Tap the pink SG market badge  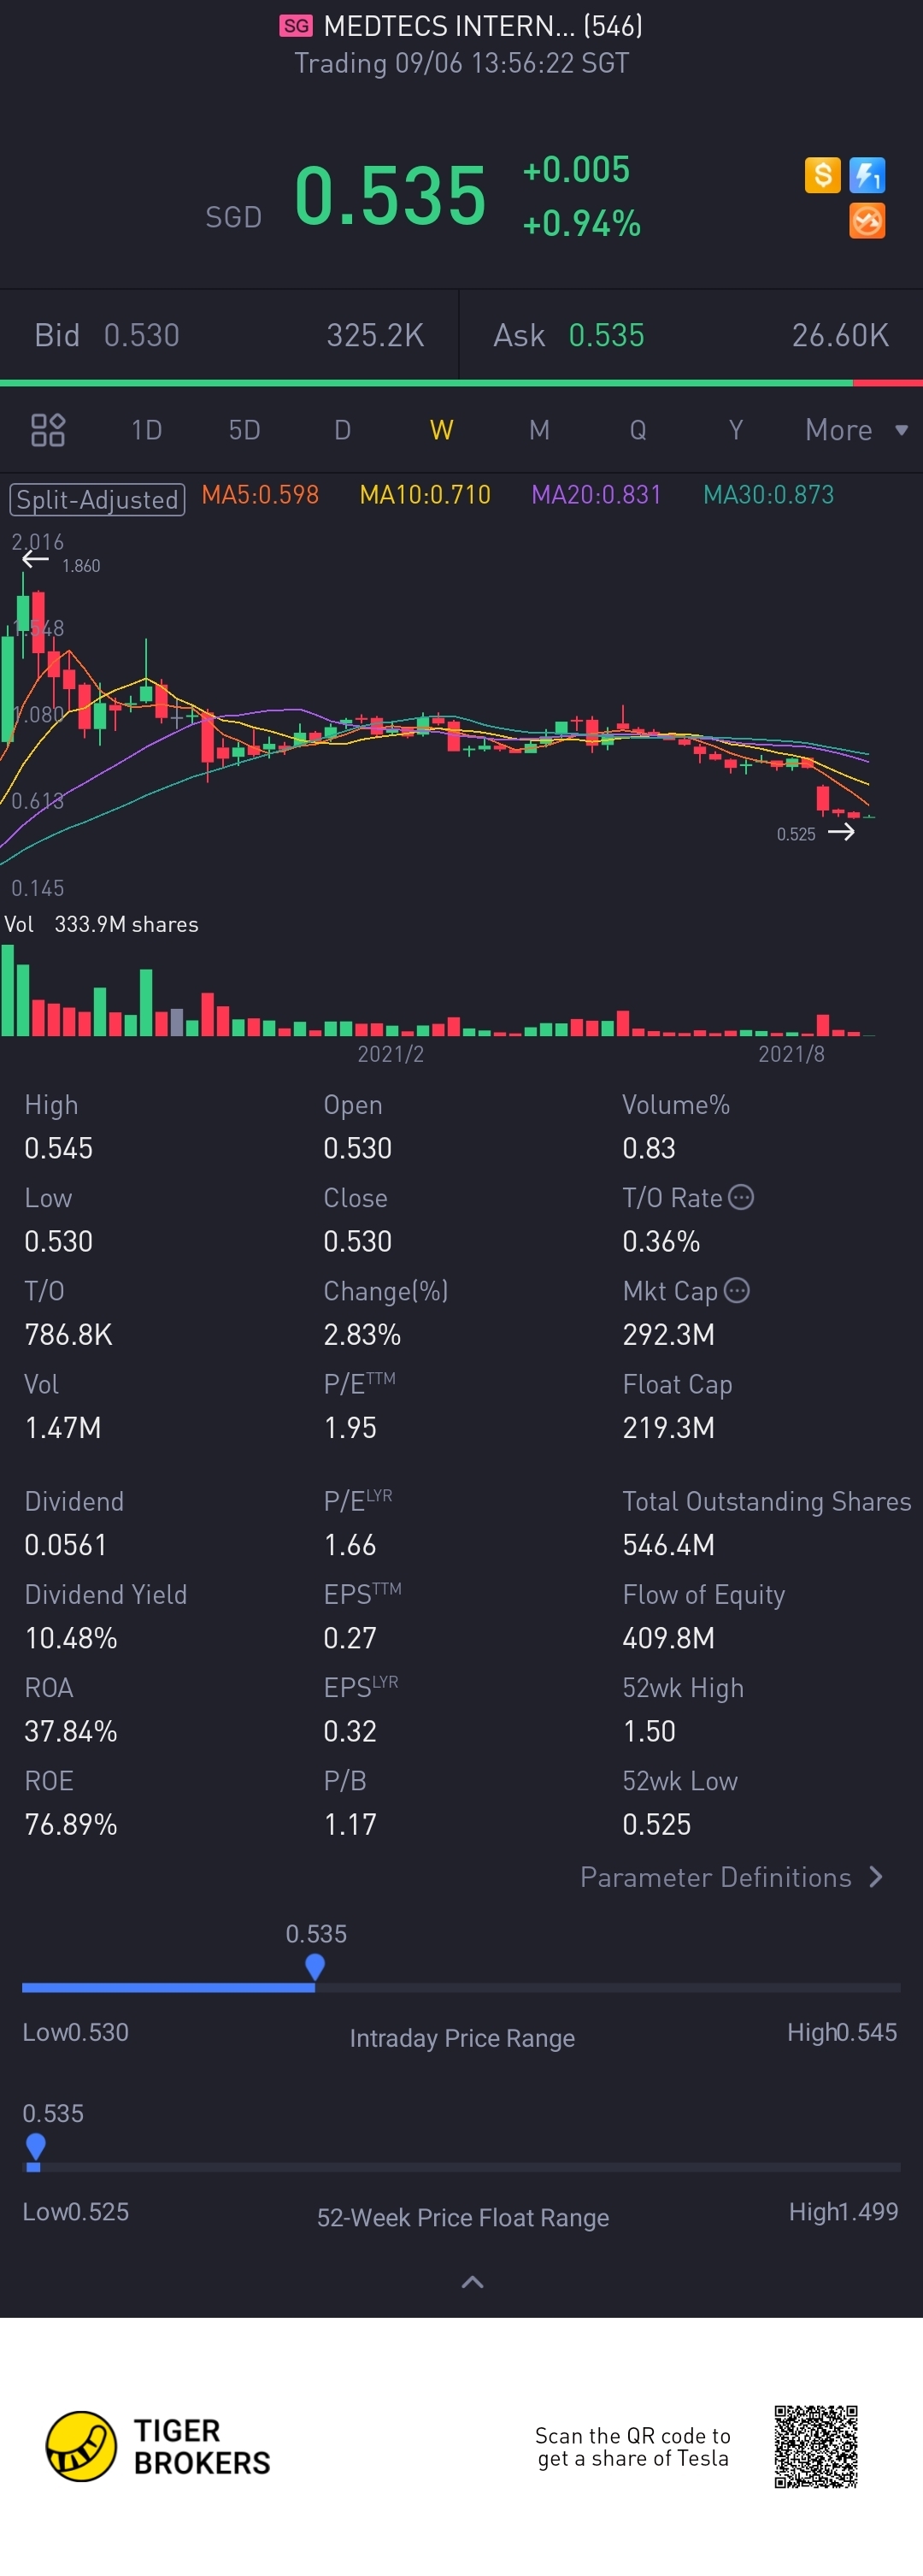[296, 26]
